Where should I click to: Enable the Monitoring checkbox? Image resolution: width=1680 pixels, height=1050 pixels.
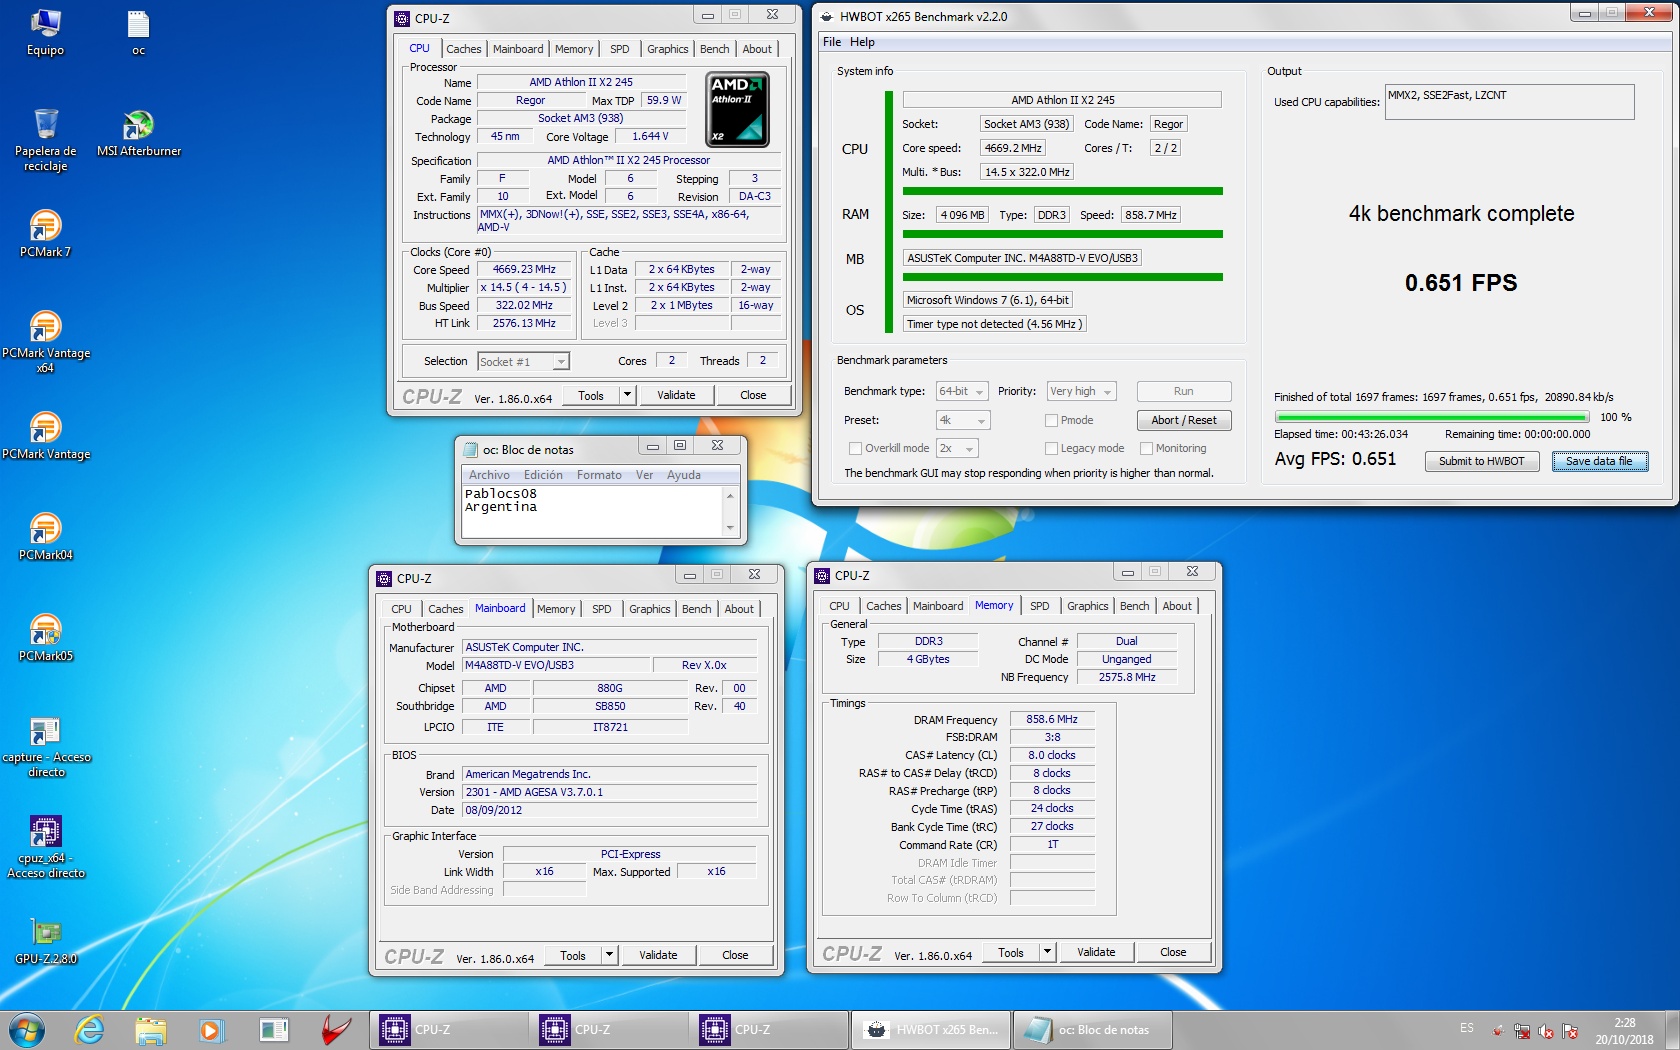click(1146, 448)
